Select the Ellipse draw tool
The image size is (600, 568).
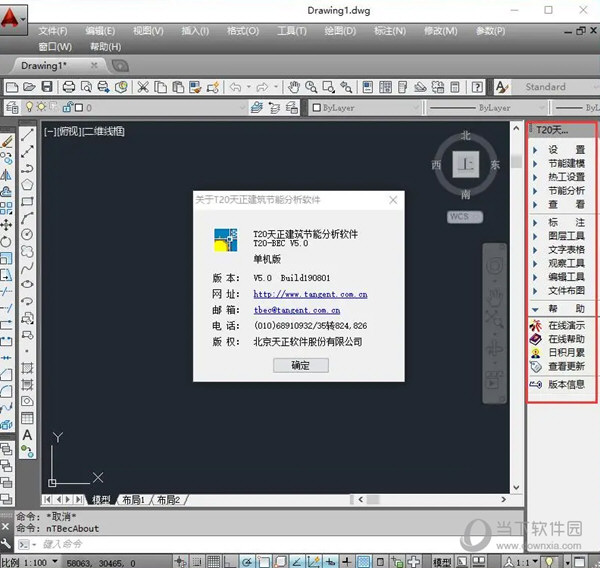coord(27,284)
